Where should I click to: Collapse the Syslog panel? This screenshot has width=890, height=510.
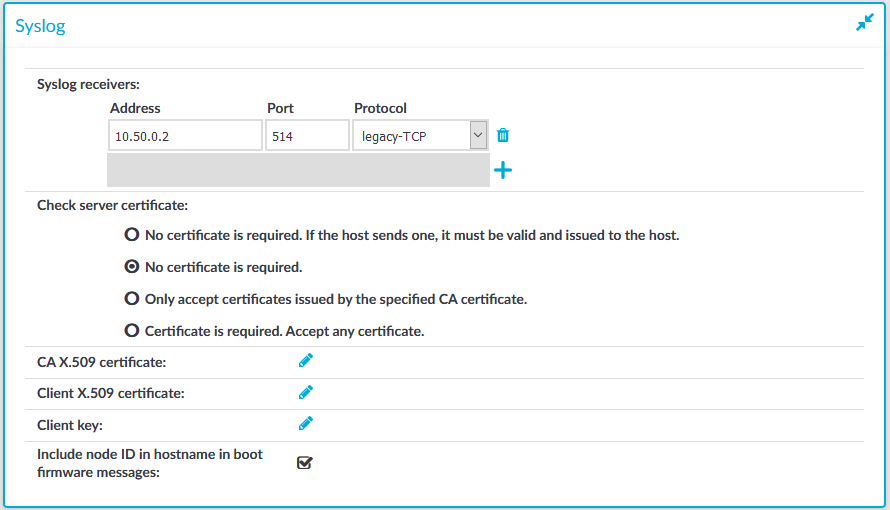tap(864, 23)
